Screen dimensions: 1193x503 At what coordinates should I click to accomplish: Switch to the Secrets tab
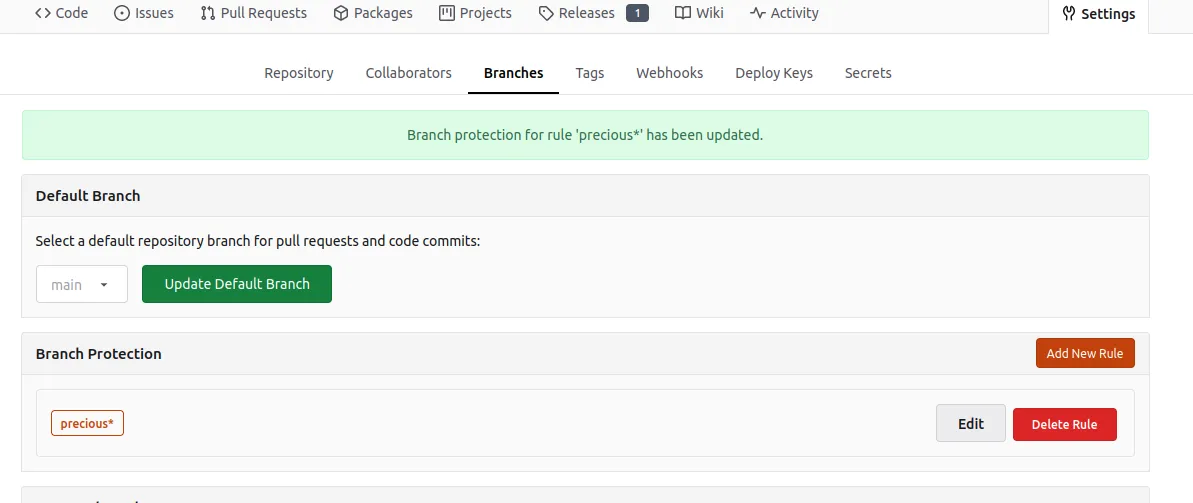[868, 73]
